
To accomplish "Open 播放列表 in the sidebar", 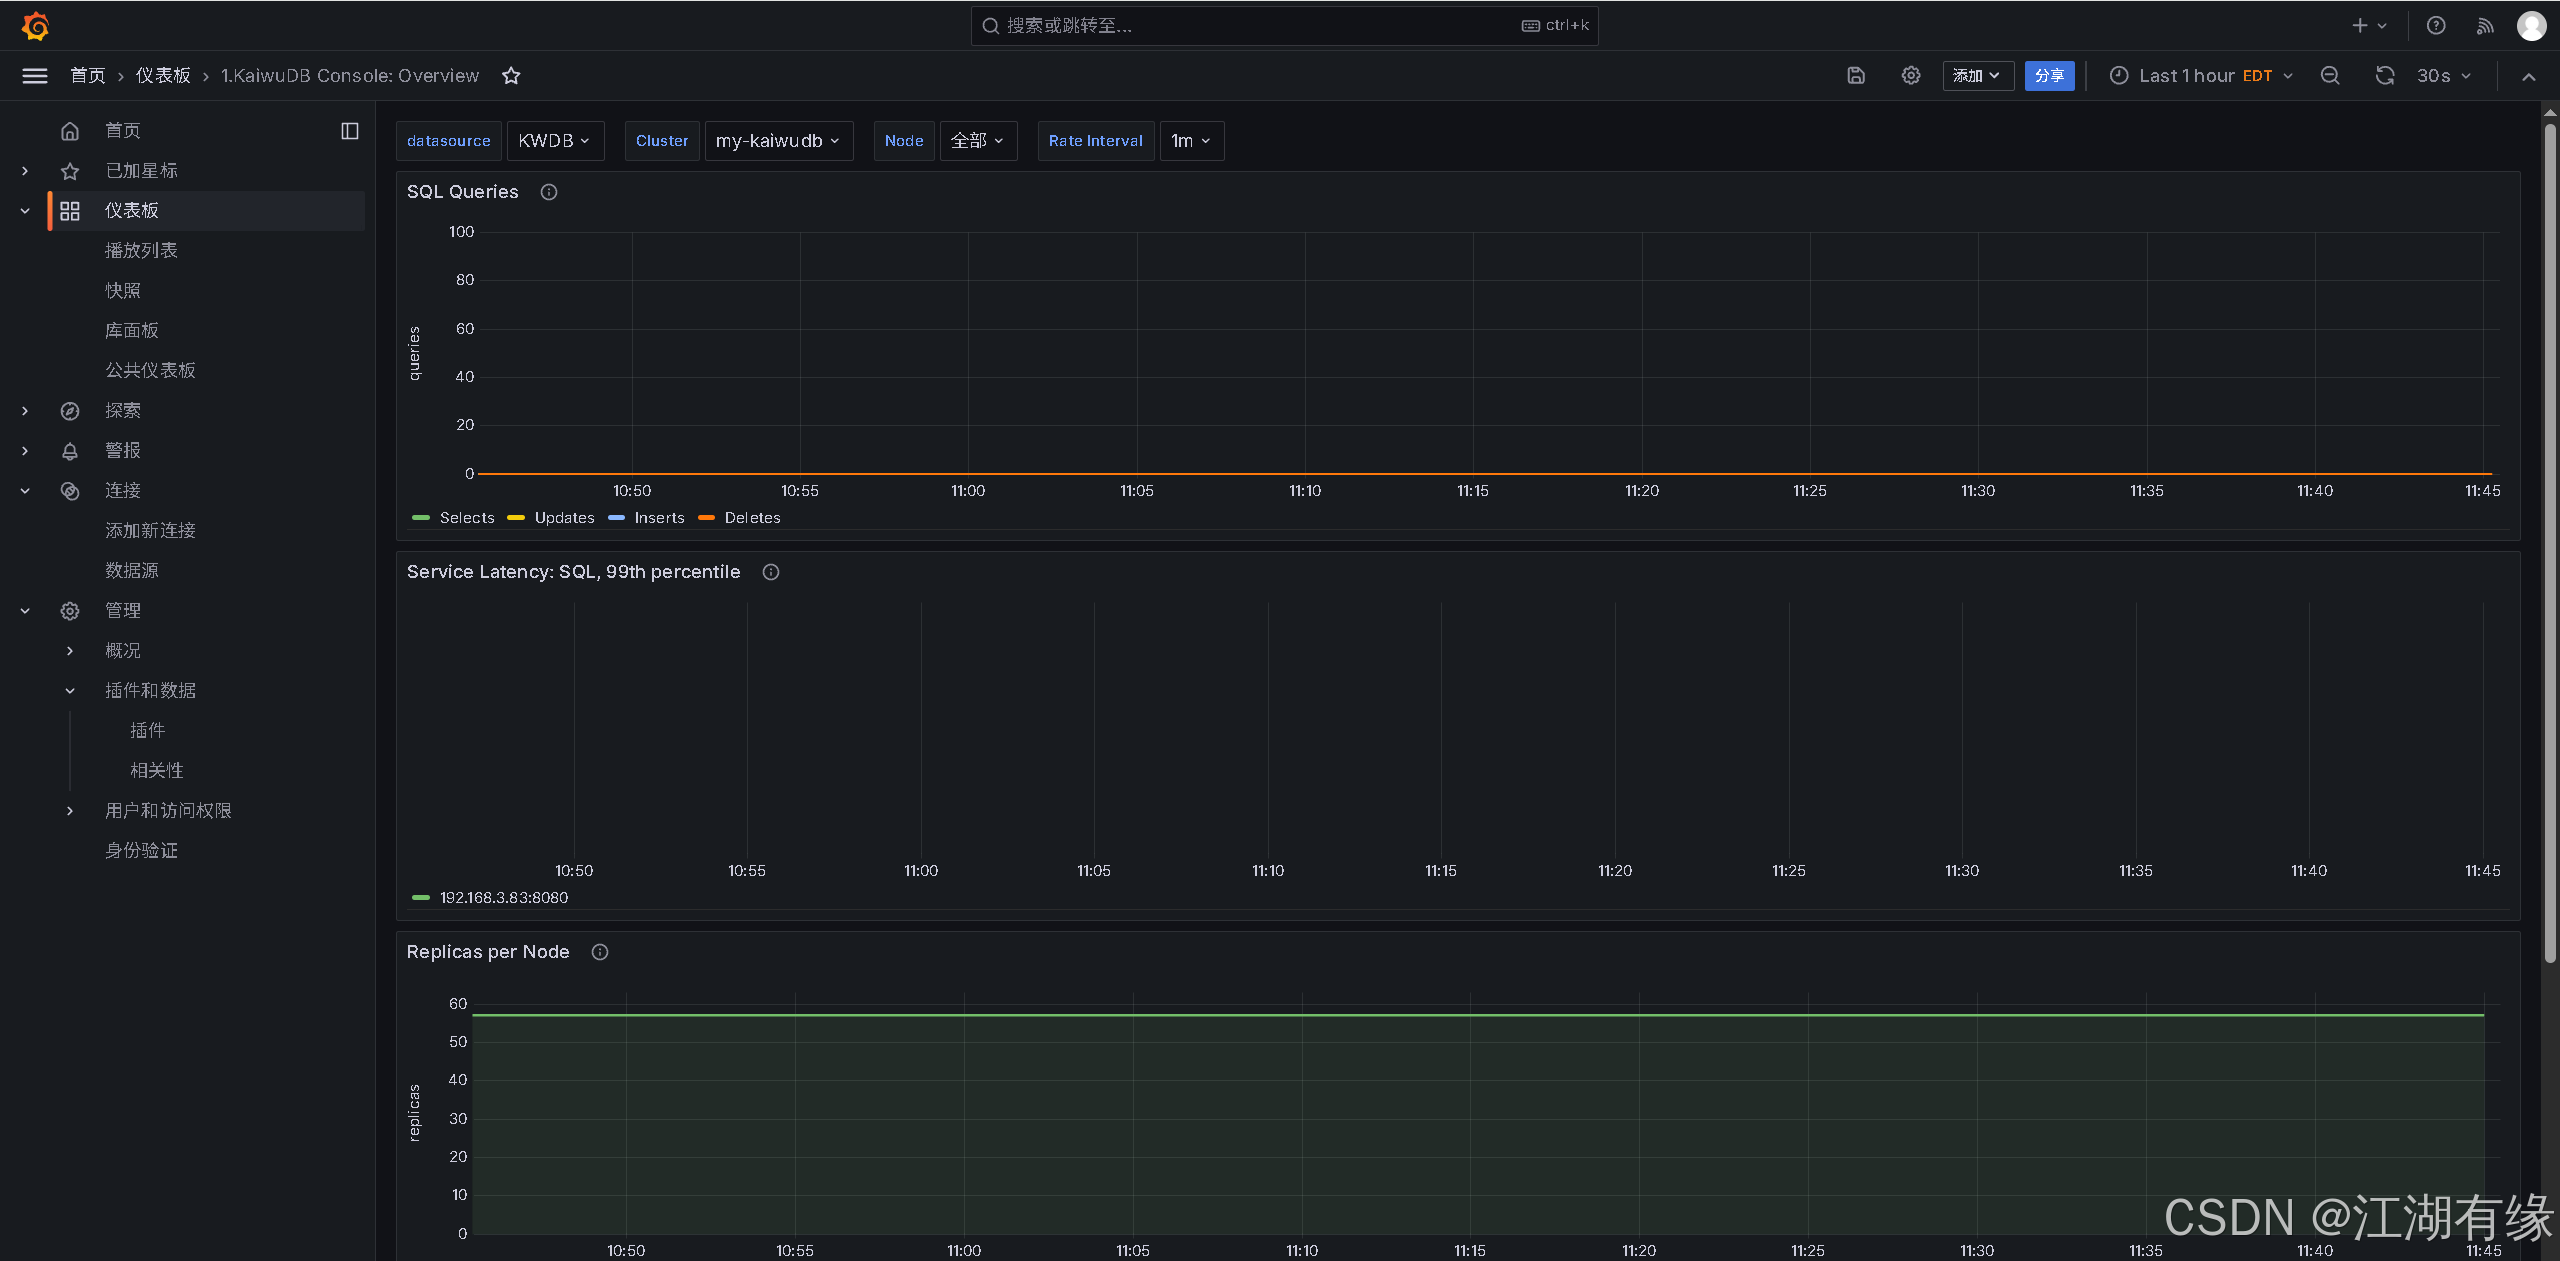I will 141,251.
